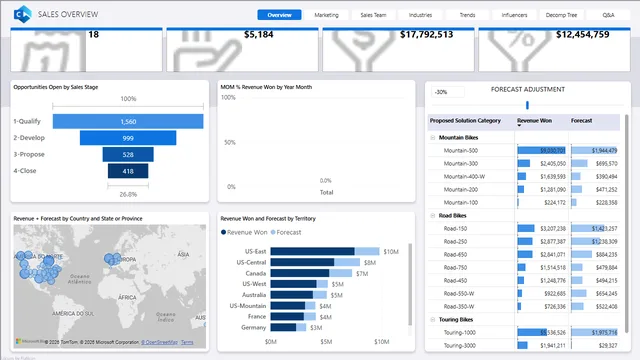Select the Road-150 row

tap(524, 229)
